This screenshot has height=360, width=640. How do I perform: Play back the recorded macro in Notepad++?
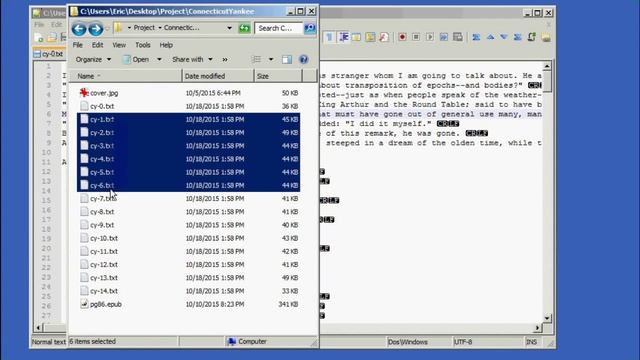tap(430, 37)
